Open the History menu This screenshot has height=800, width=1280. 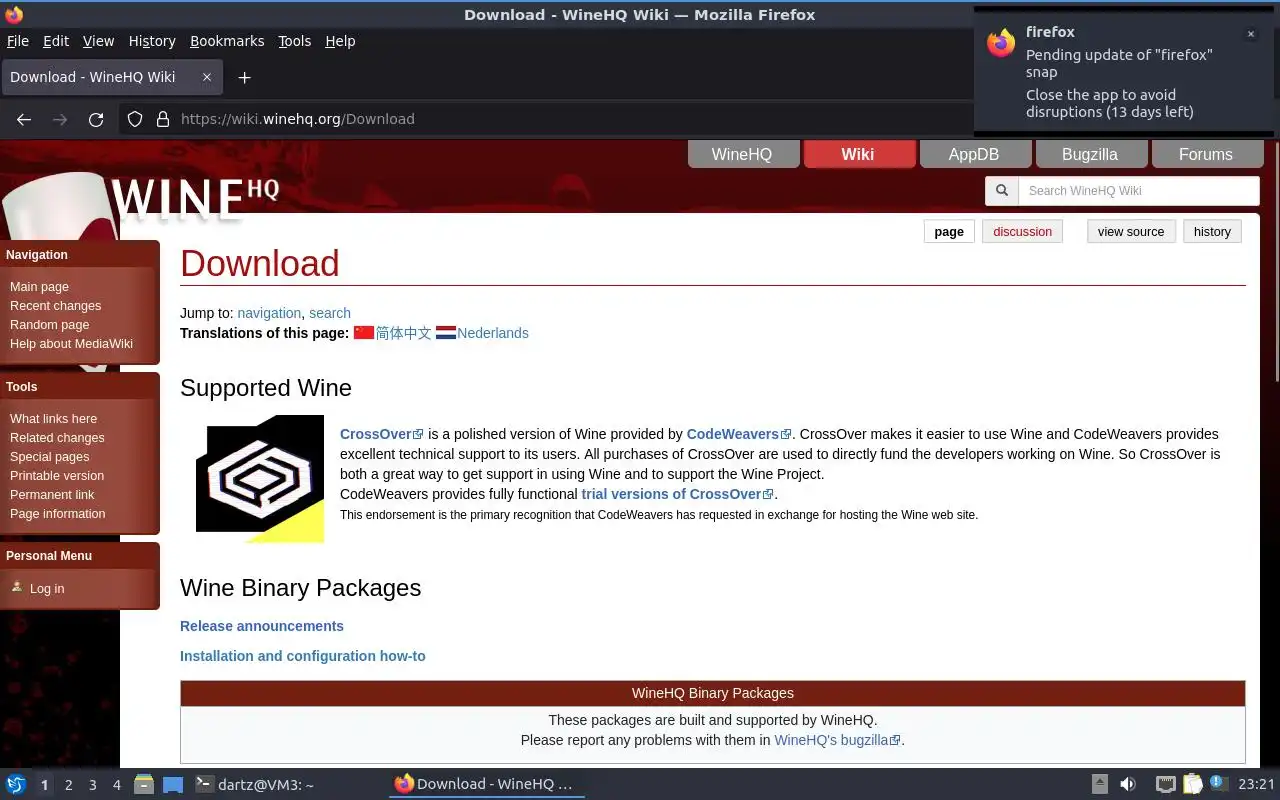152,41
